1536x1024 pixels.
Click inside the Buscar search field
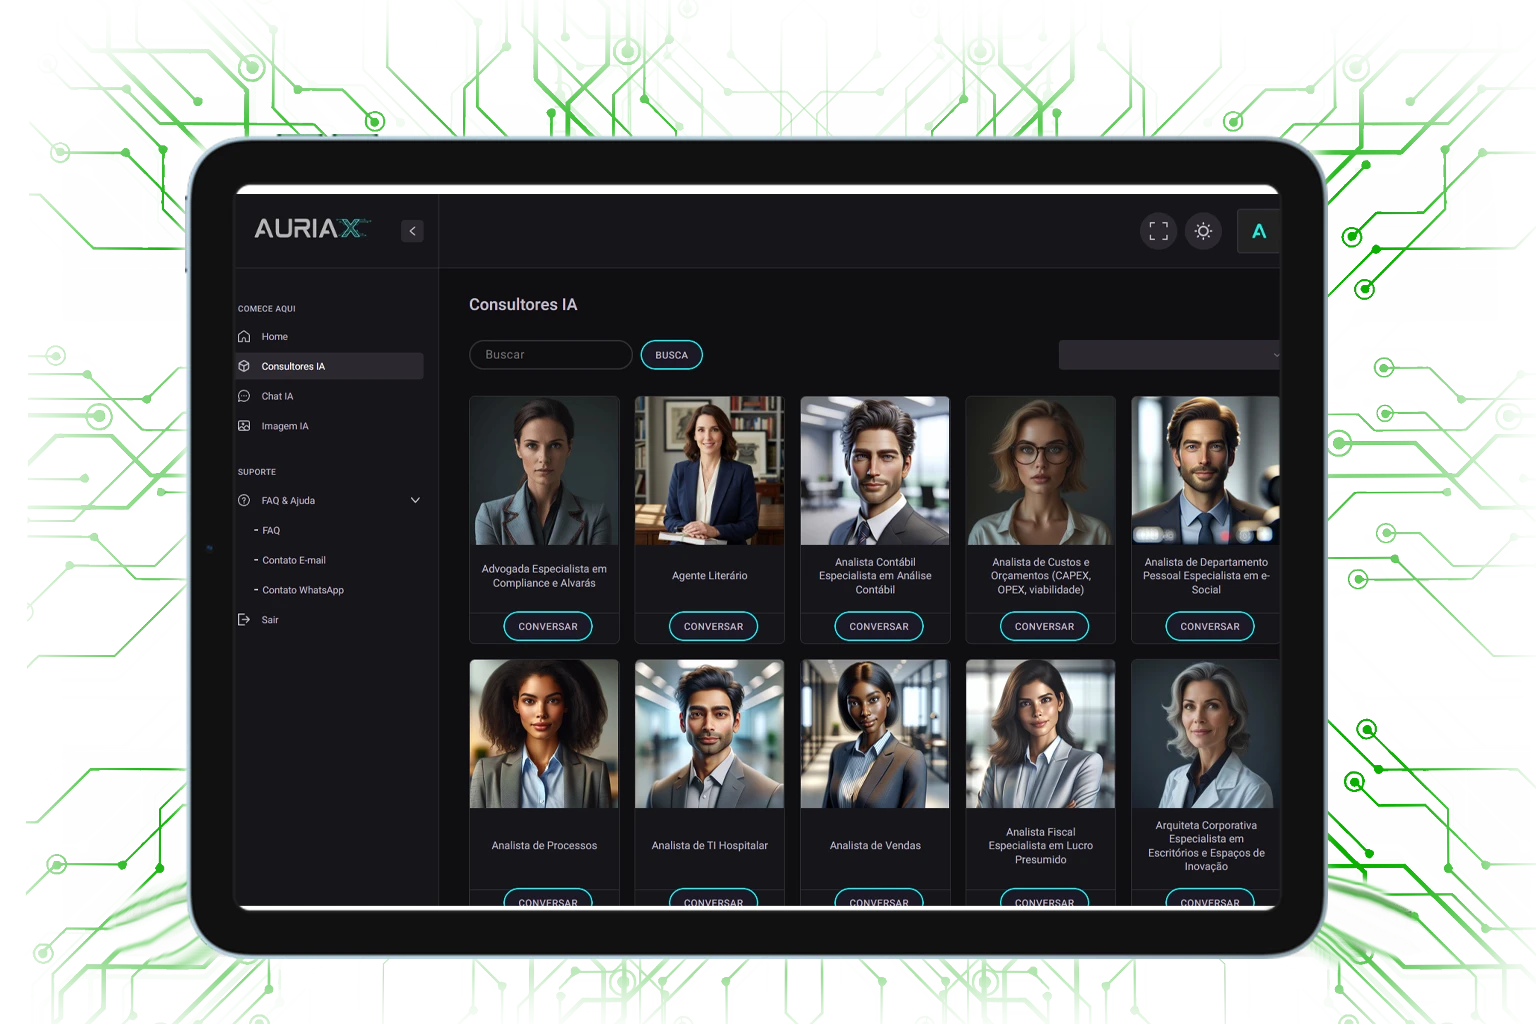550,355
